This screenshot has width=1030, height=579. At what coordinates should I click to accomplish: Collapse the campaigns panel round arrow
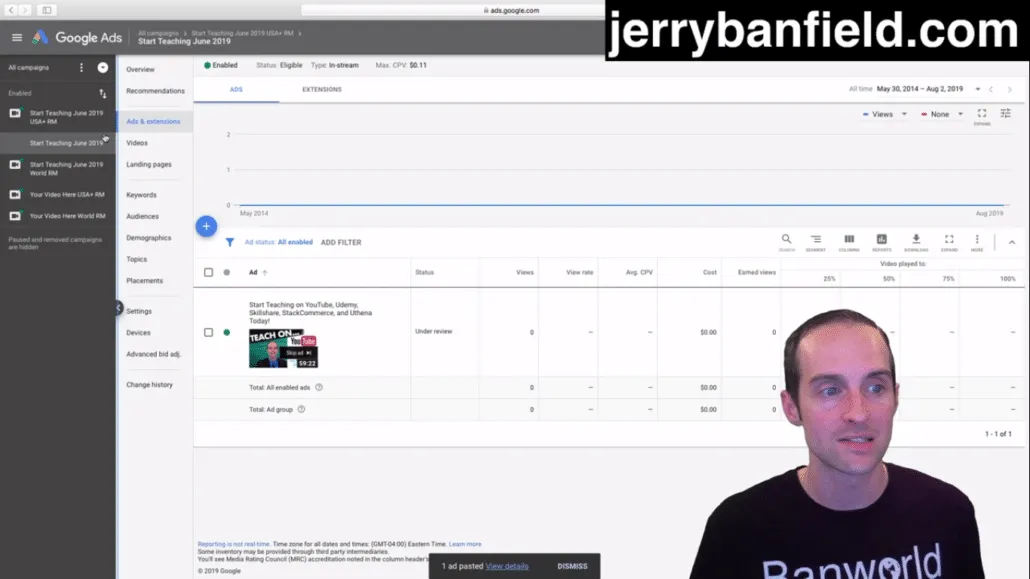[102, 67]
